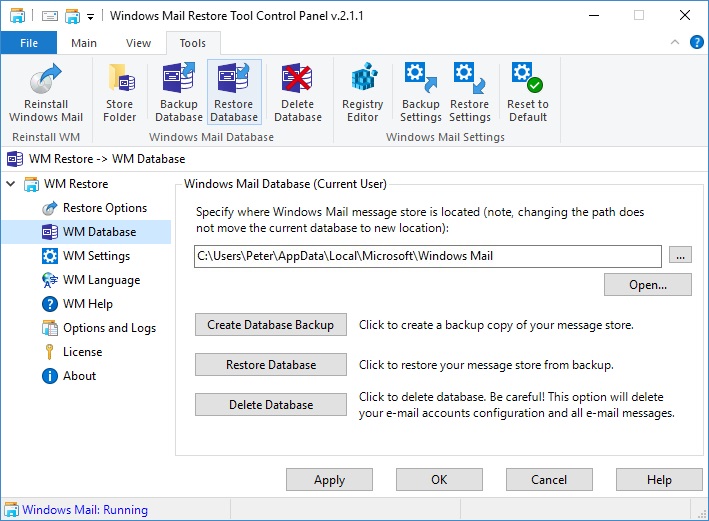Select Restore Database ribbon icon

tap(234, 92)
